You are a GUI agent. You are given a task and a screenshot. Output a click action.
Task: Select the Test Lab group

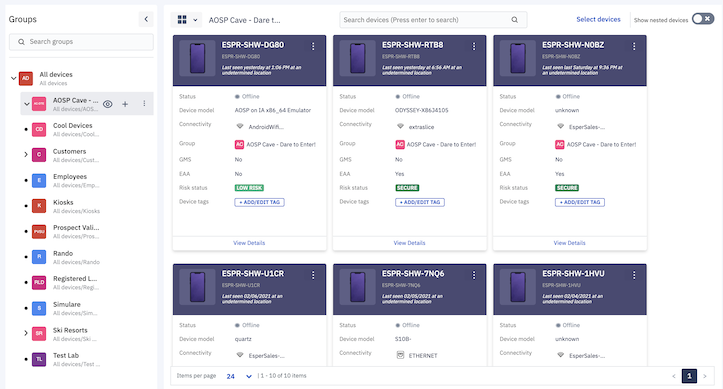65,355
